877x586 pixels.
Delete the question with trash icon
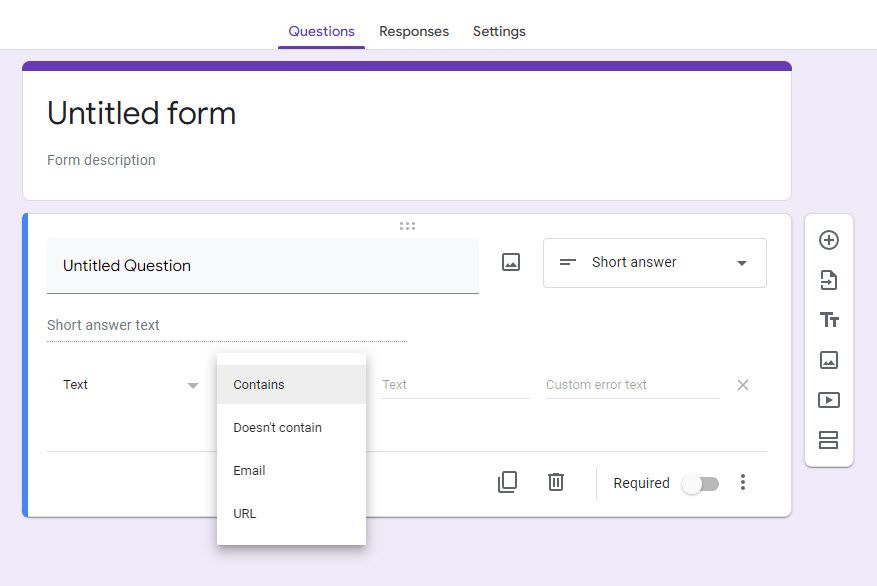pos(556,482)
